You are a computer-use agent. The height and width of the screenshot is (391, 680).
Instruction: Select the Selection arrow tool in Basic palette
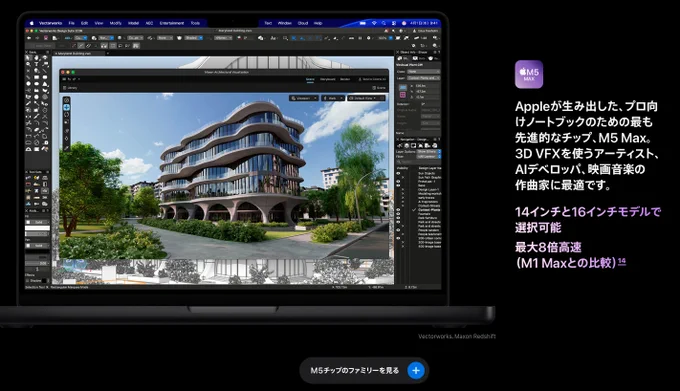tap(29, 58)
